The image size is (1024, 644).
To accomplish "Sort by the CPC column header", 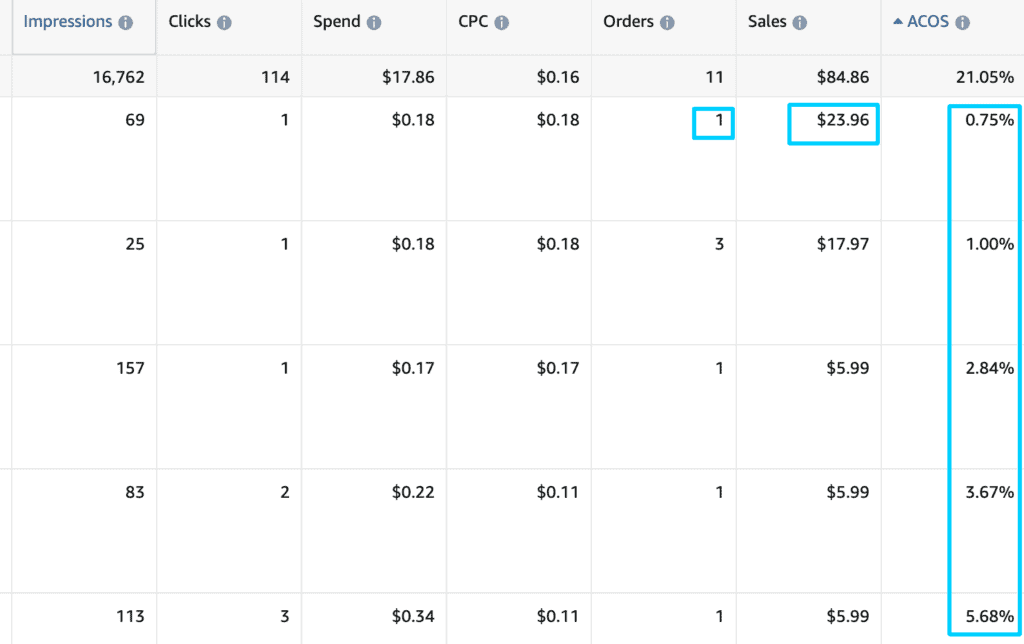I will pyautogui.click(x=473, y=22).
